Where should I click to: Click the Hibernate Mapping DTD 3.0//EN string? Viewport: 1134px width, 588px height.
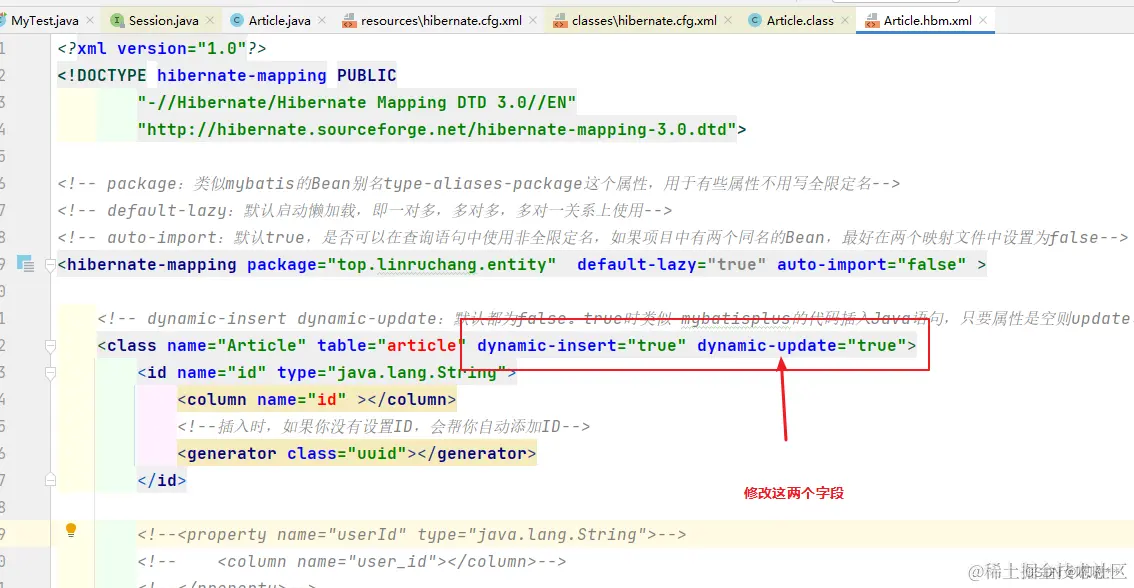357,103
